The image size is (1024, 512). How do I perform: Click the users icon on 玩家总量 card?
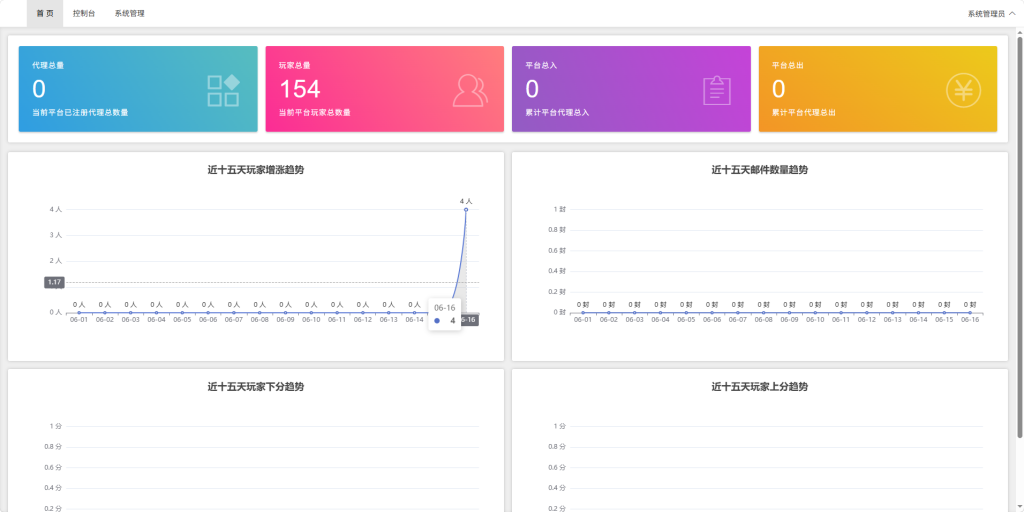pos(470,91)
